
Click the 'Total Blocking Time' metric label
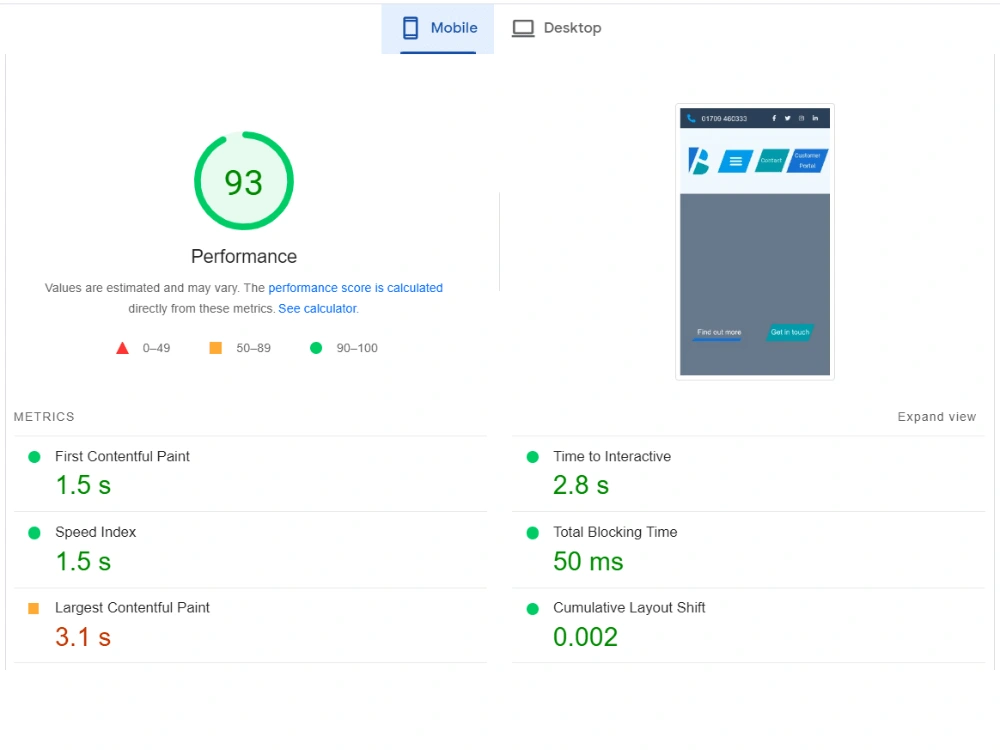click(615, 533)
